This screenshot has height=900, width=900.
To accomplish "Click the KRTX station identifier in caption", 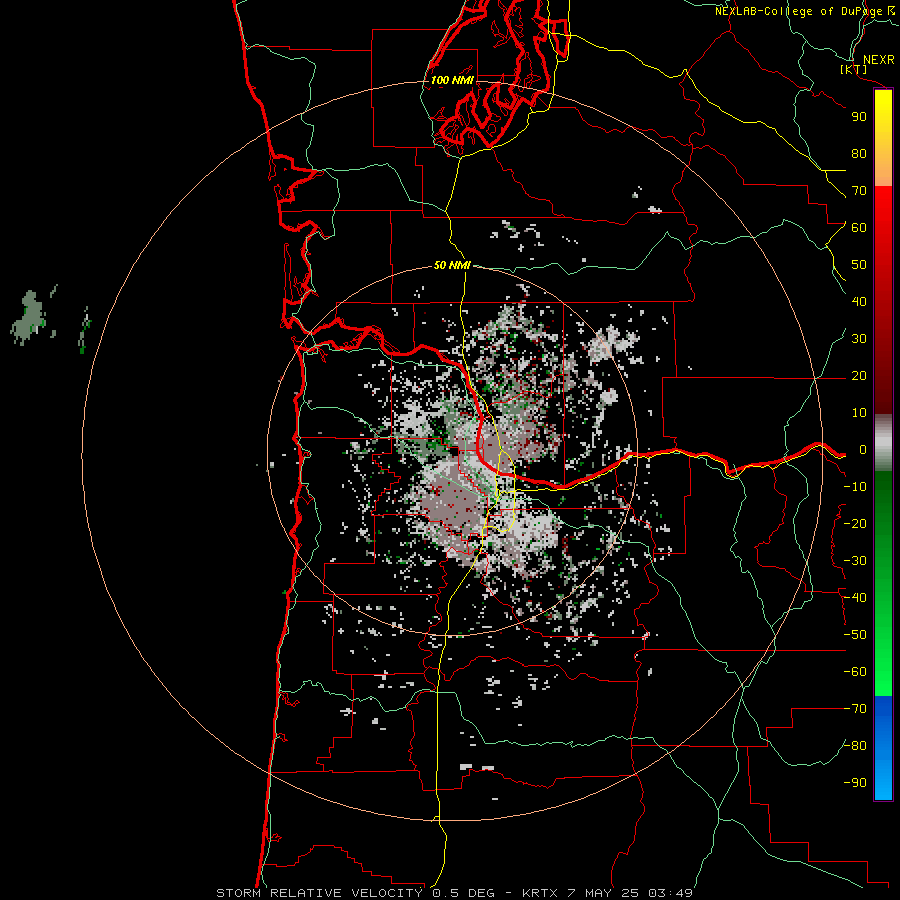I will 541,893.
